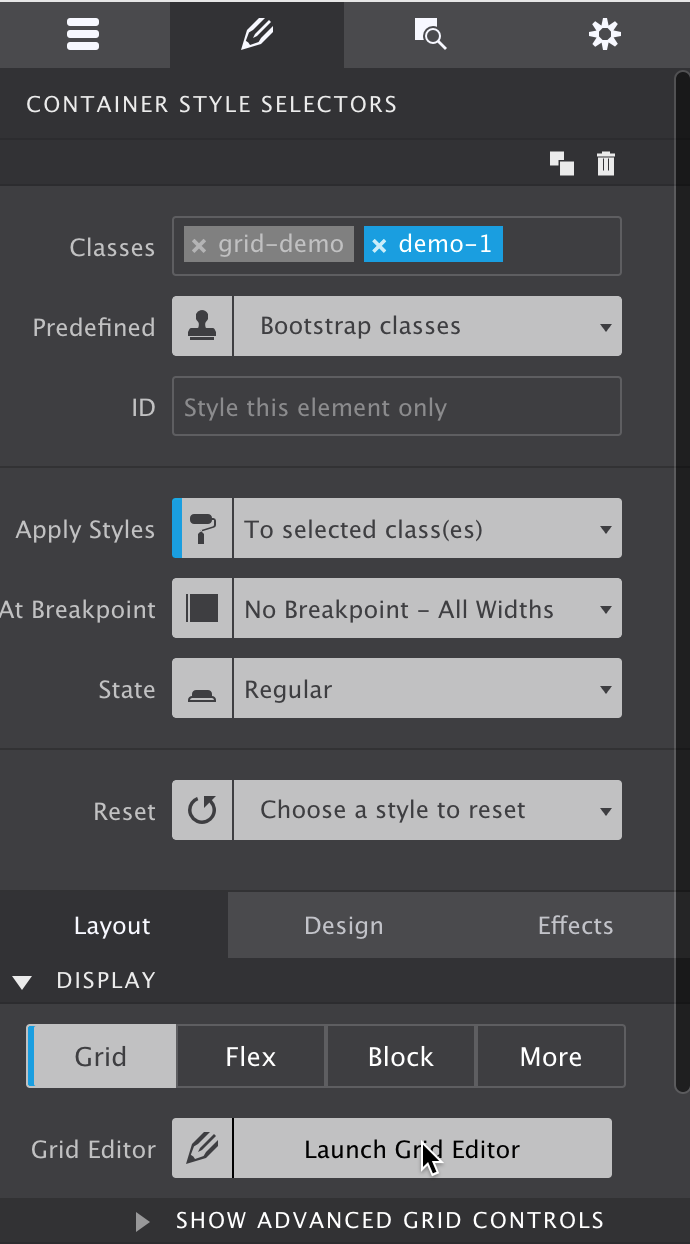Click the ID input field
The image size is (690, 1244).
(396, 406)
